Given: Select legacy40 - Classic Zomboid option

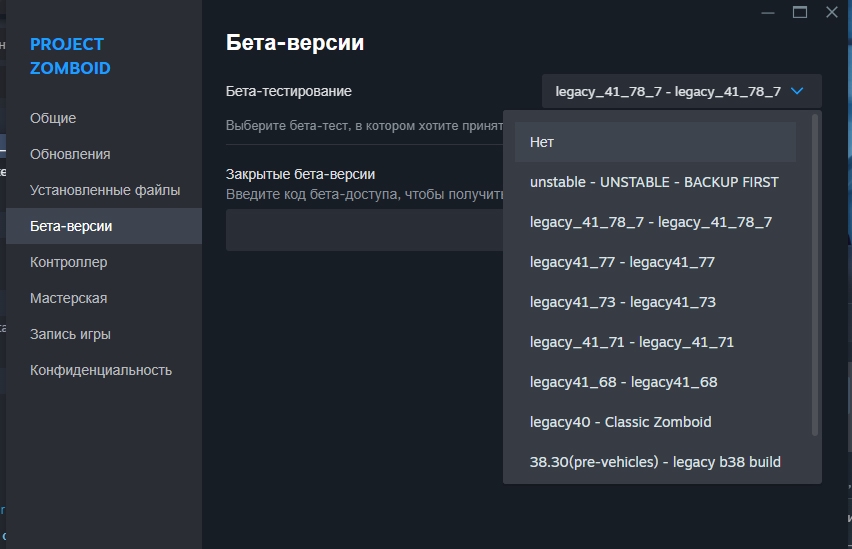Looking at the screenshot, I should [x=655, y=422].
